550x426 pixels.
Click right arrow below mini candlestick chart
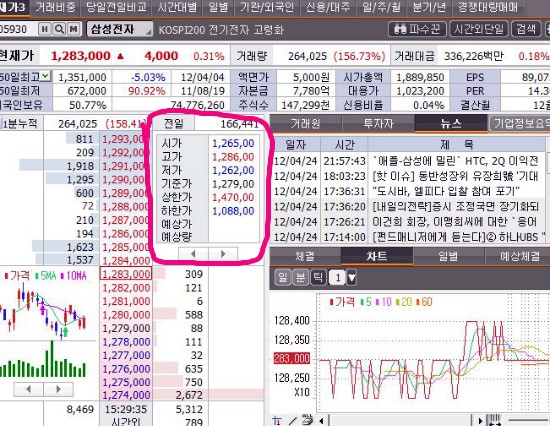point(58,389)
